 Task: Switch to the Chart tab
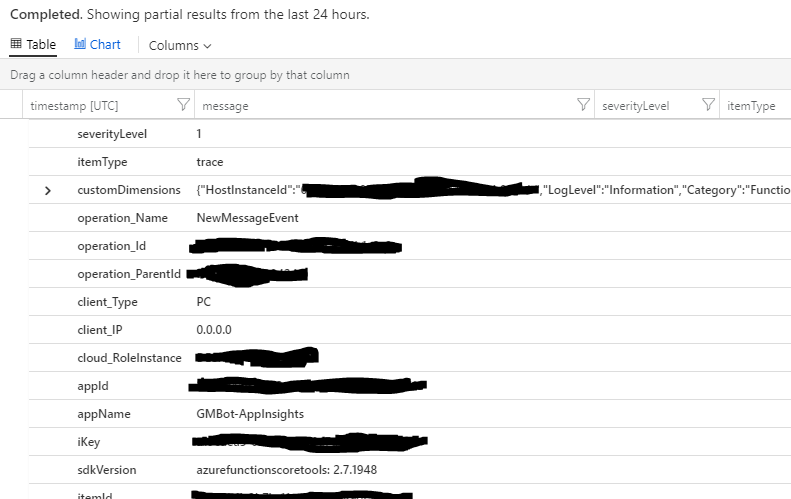(97, 44)
